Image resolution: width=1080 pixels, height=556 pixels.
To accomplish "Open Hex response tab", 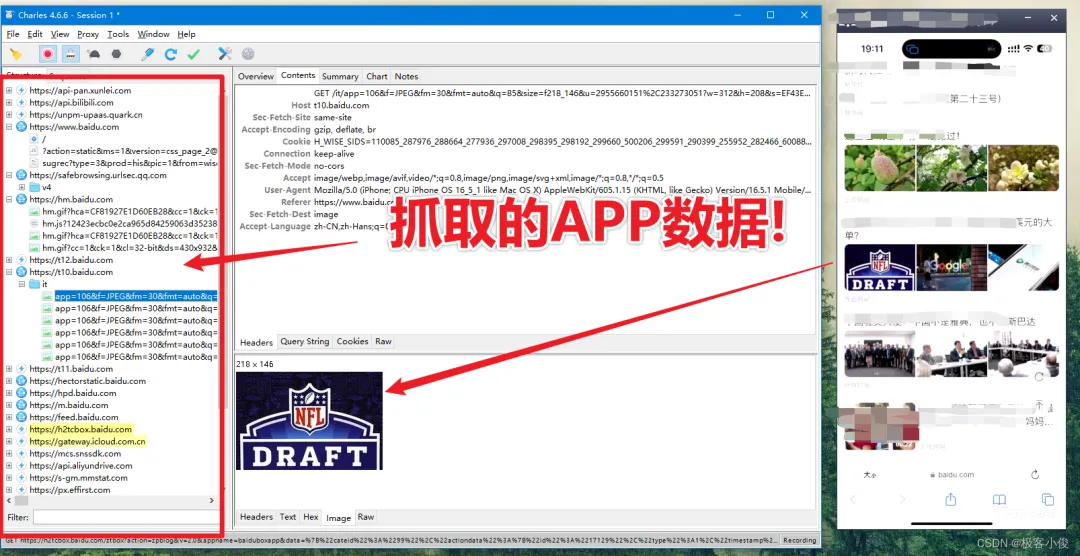I will coord(311,517).
